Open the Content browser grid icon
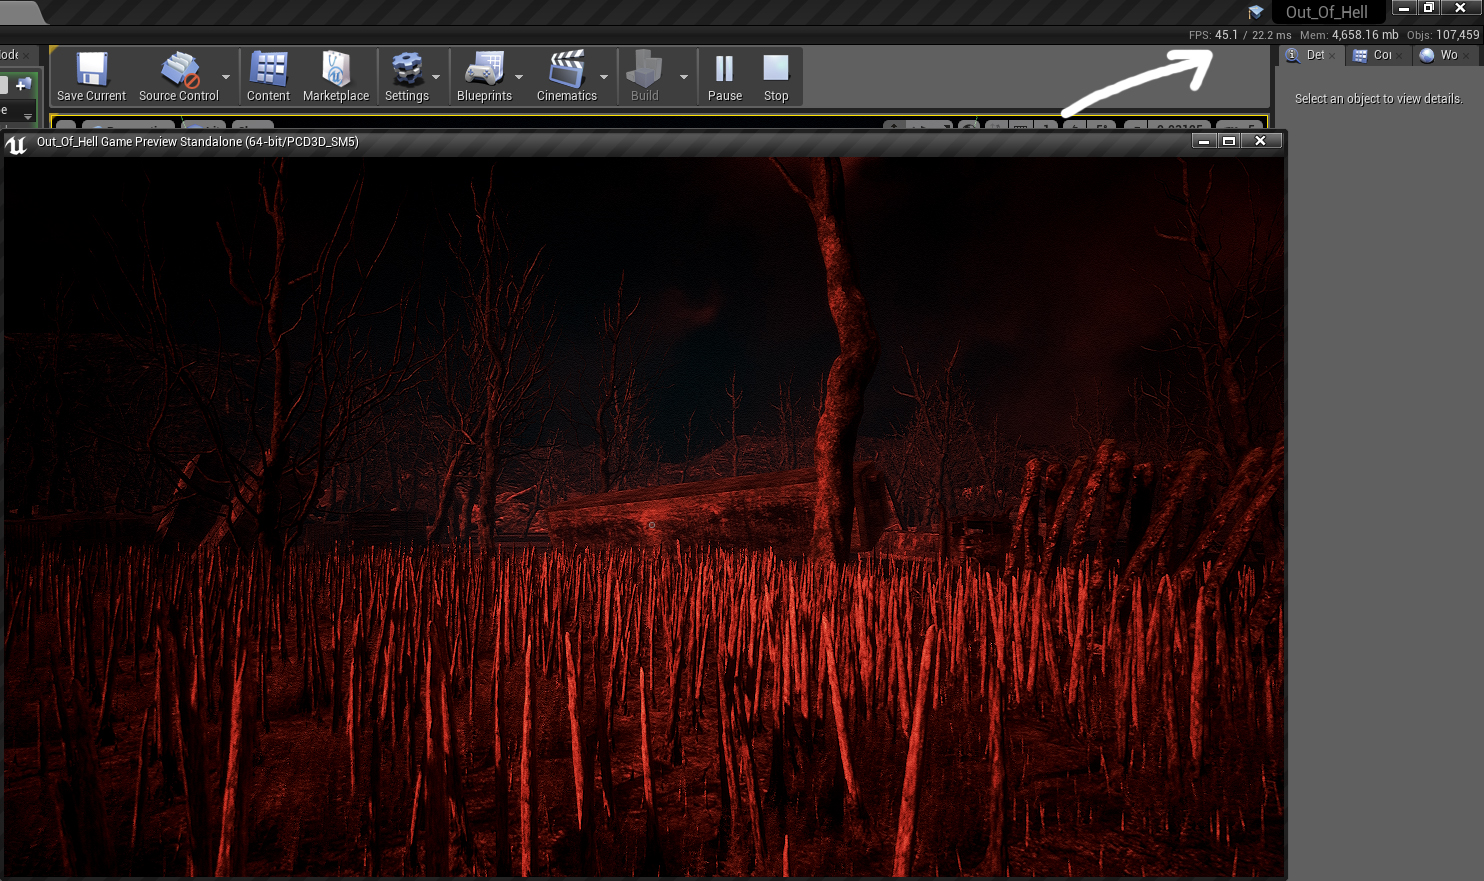Image resolution: width=1484 pixels, height=881 pixels. 268,70
